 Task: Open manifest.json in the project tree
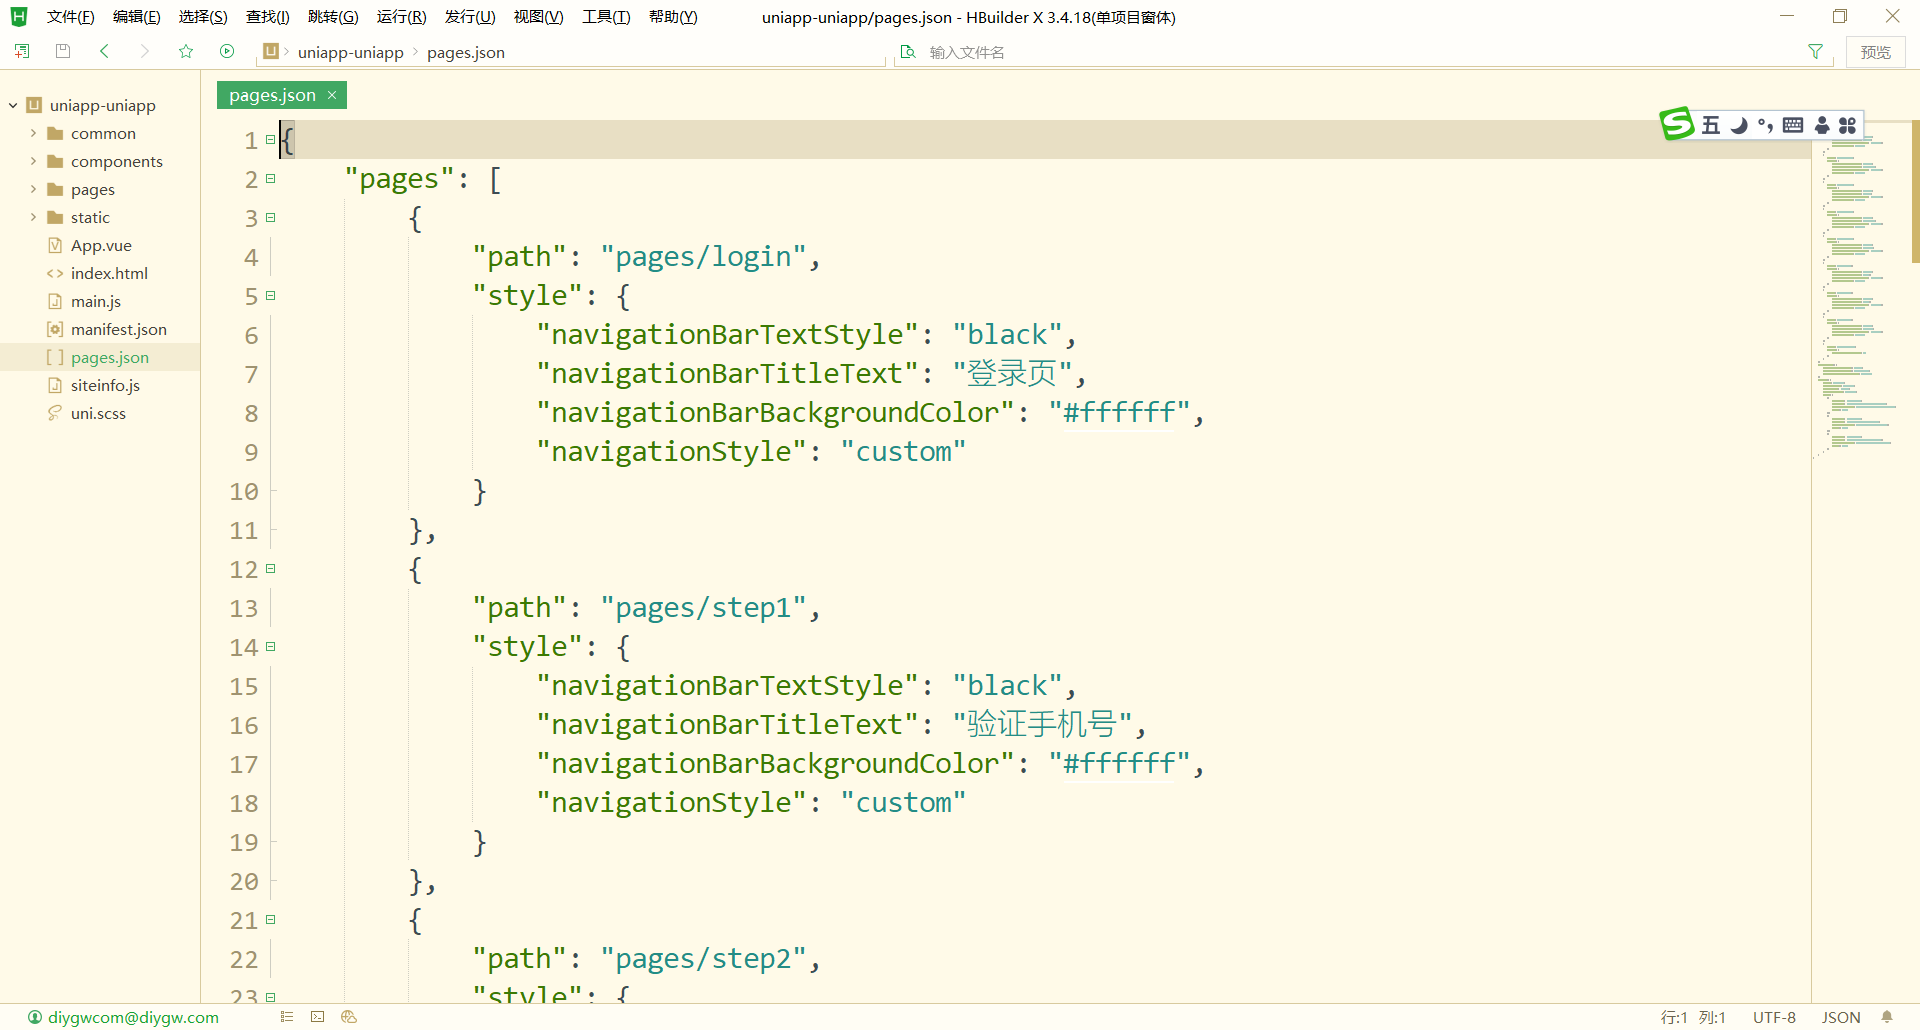click(119, 329)
